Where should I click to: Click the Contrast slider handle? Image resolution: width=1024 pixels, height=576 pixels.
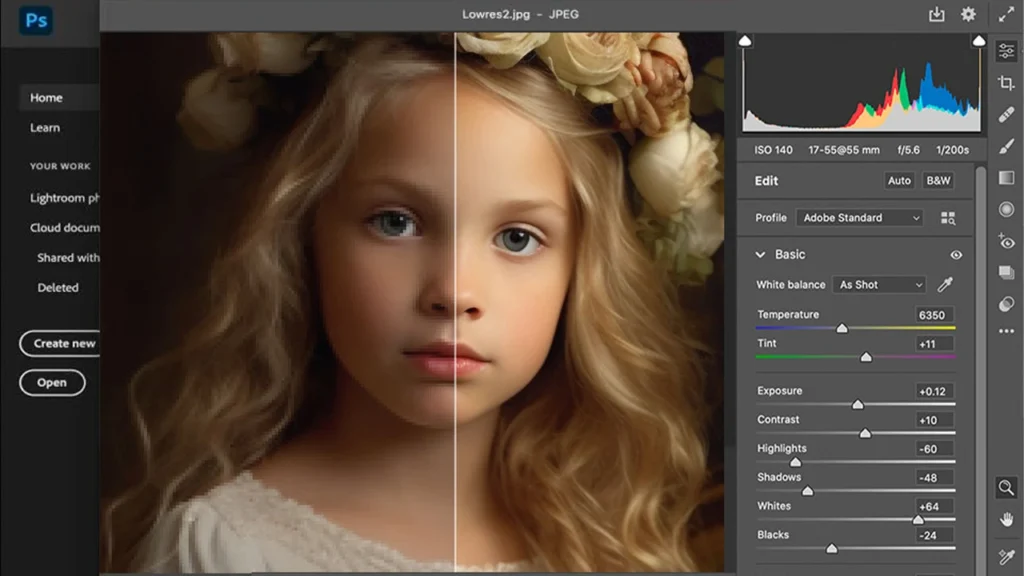(865, 433)
